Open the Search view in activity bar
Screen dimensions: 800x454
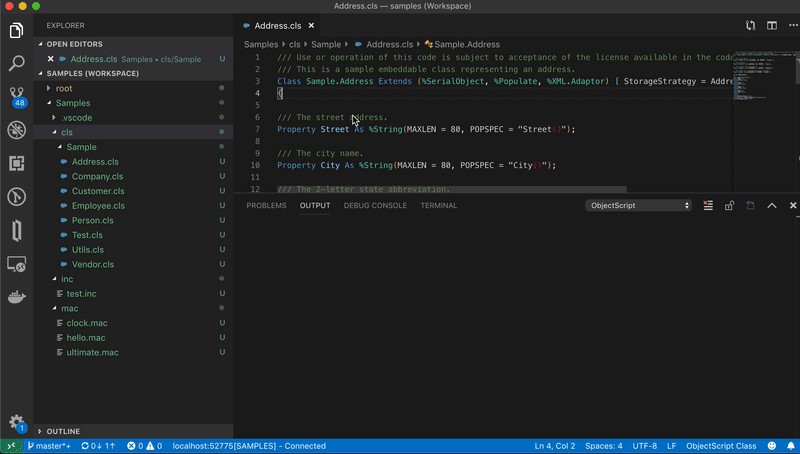tap(16, 63)
